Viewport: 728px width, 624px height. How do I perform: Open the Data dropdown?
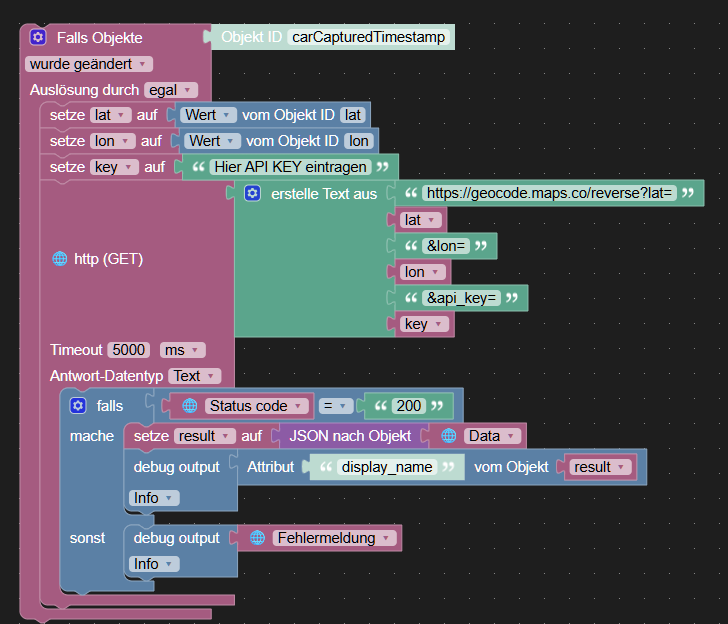[492, 436]
